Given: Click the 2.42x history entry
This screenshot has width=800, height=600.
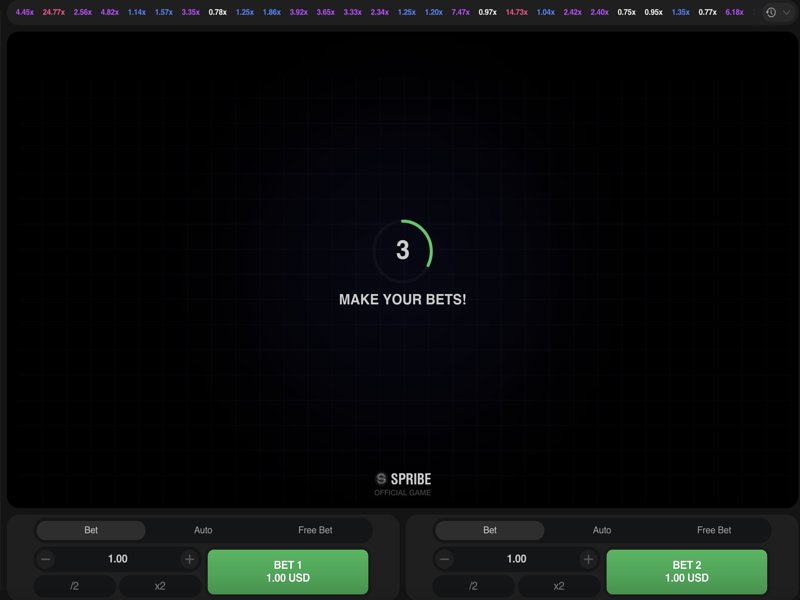Looking at the screenshot, I should 573,12.
